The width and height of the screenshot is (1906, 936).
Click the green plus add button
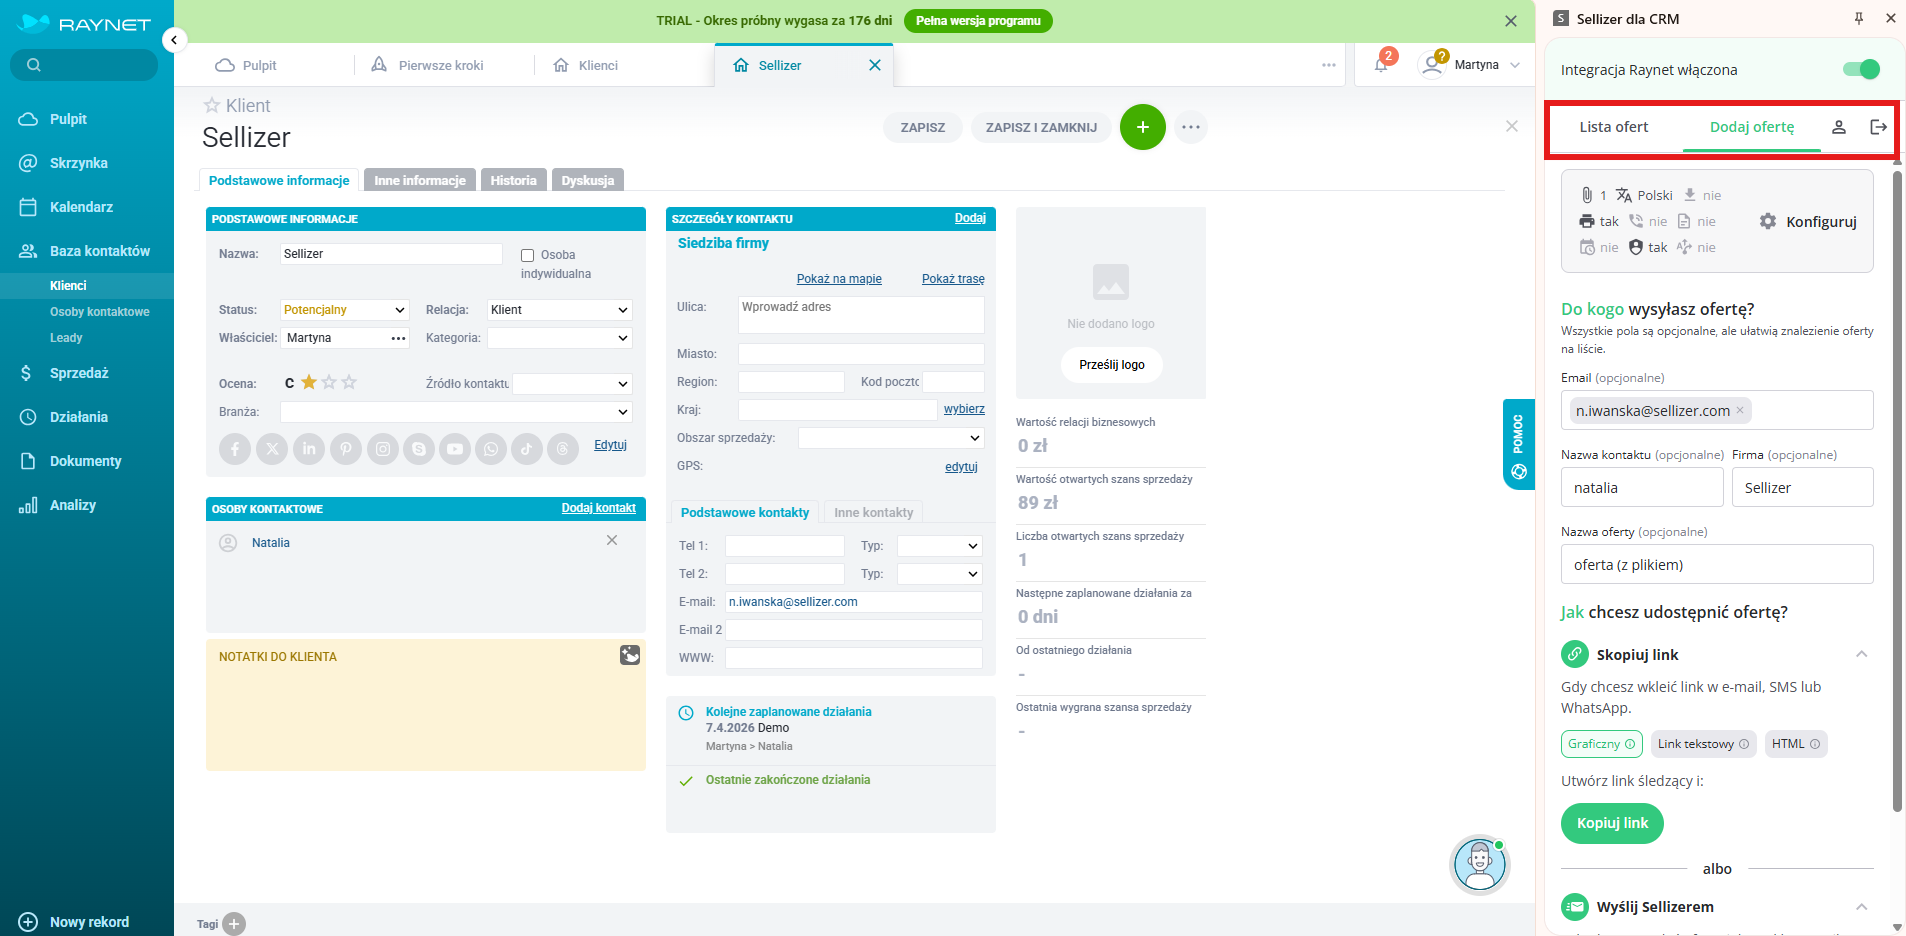click(1142, 127)
